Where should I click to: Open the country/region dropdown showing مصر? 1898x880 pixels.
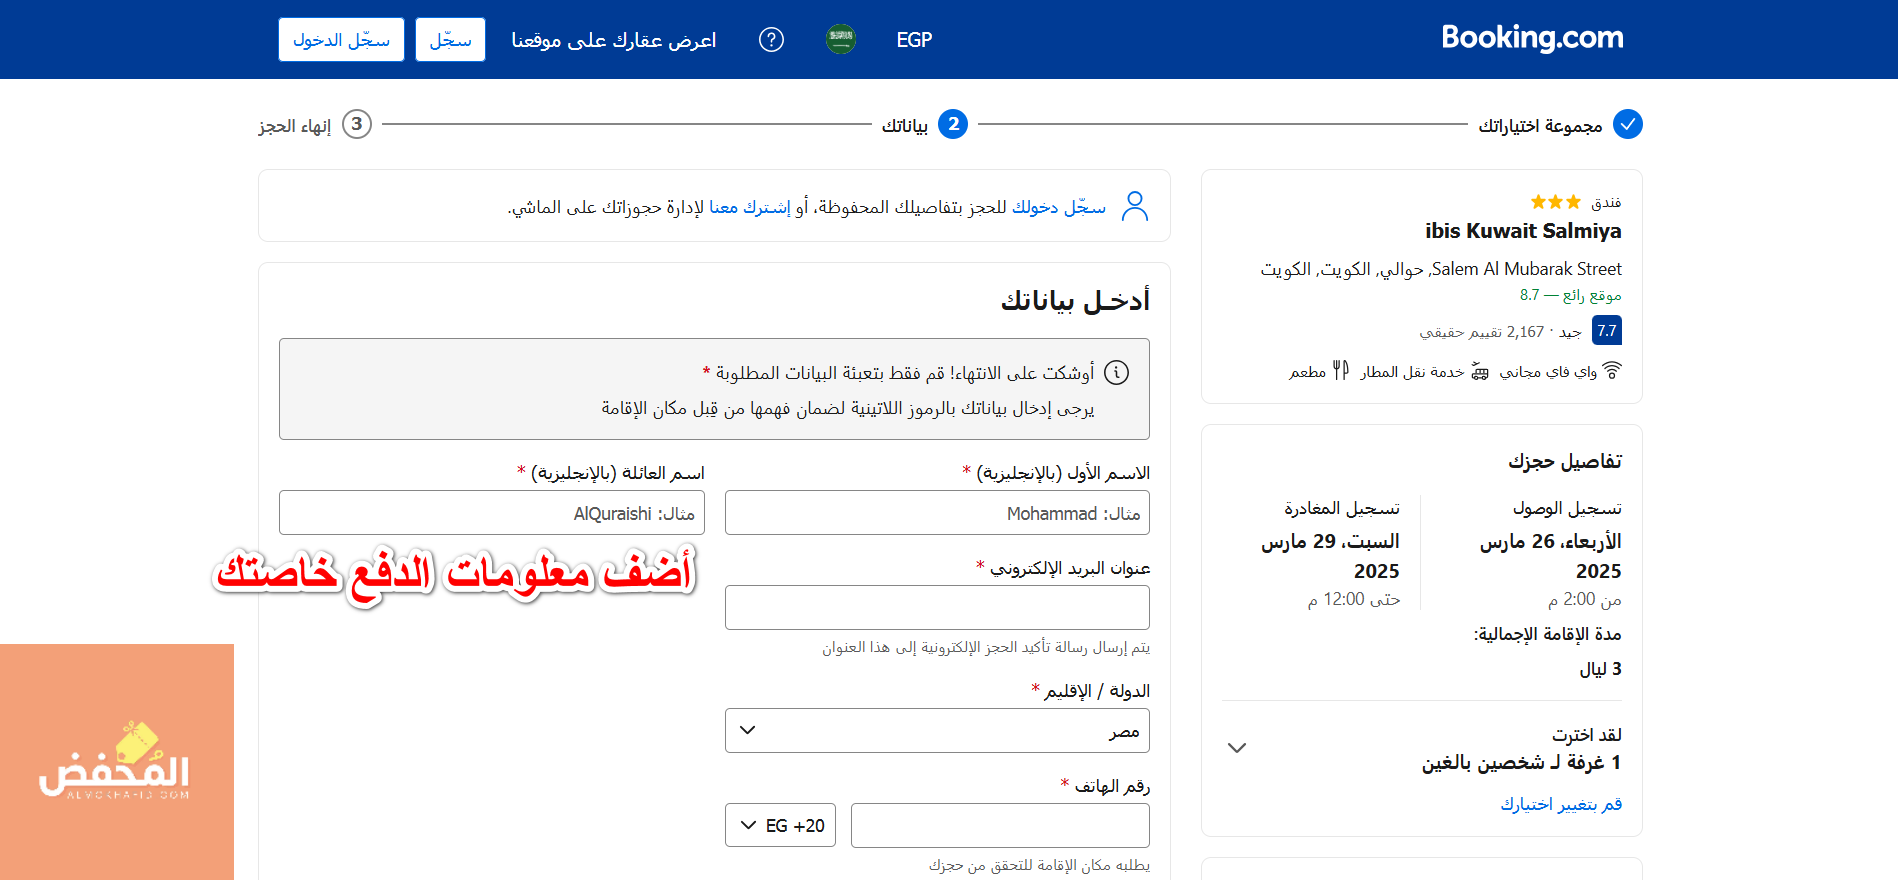pos(937,731)
